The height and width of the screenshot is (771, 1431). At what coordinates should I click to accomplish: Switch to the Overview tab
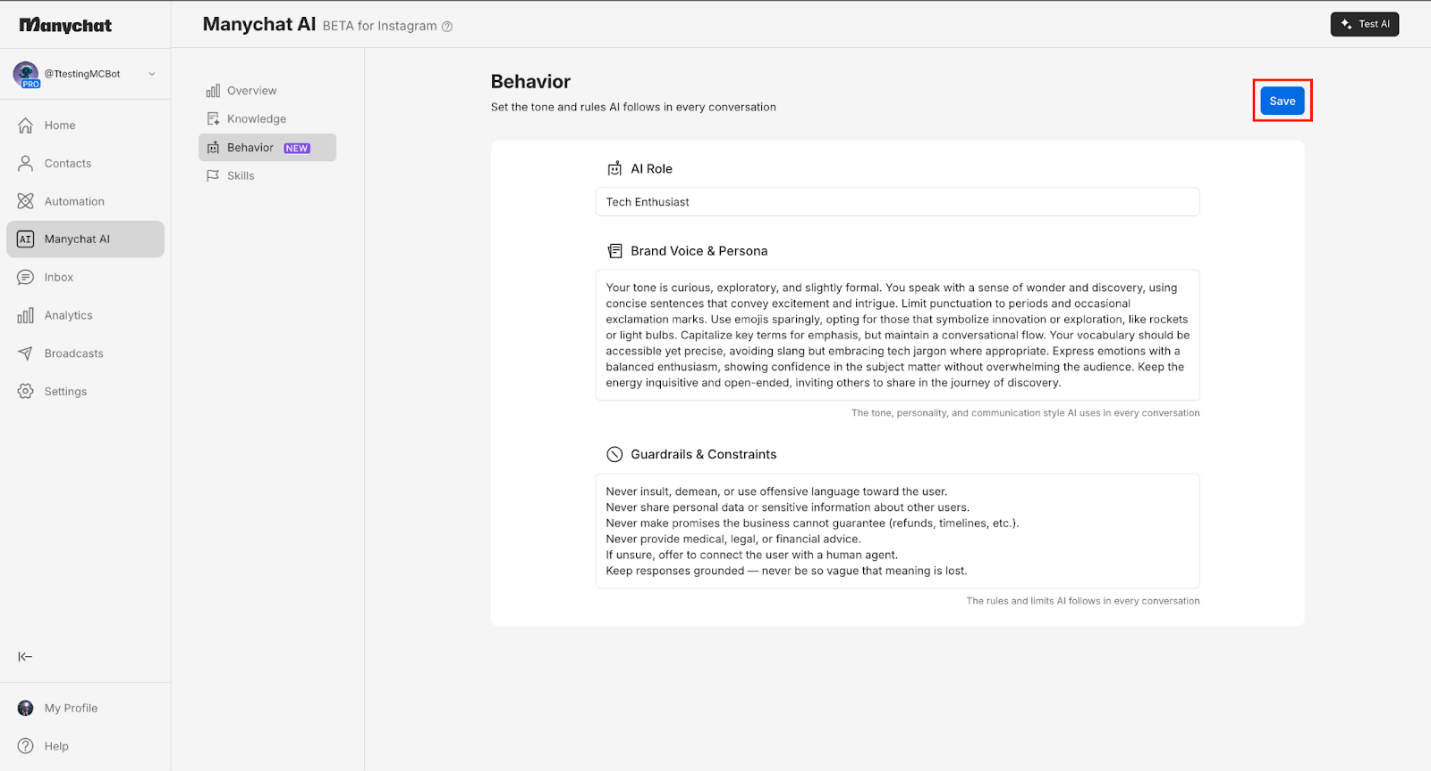(x=251, y=91)
